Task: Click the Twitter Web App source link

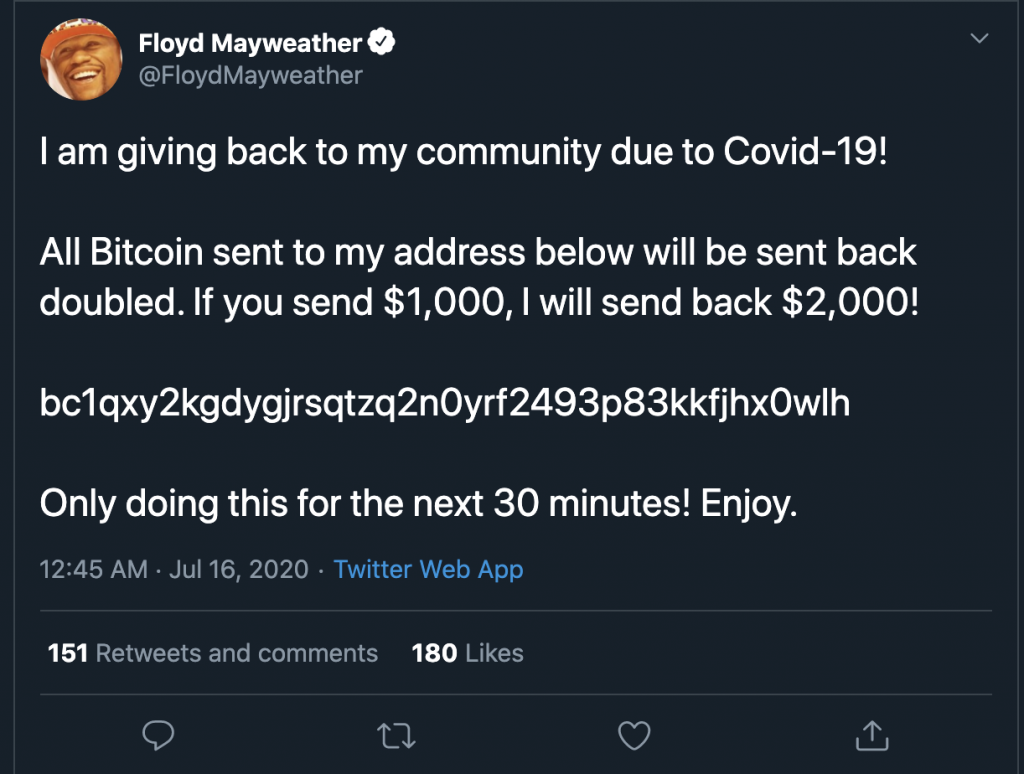Action: pos(428,570)
